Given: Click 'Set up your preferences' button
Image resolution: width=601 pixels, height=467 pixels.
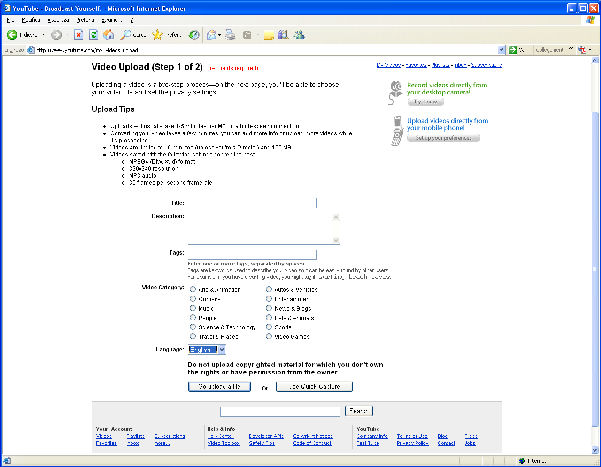Looking at the screenshot, I should click(443, 138).
